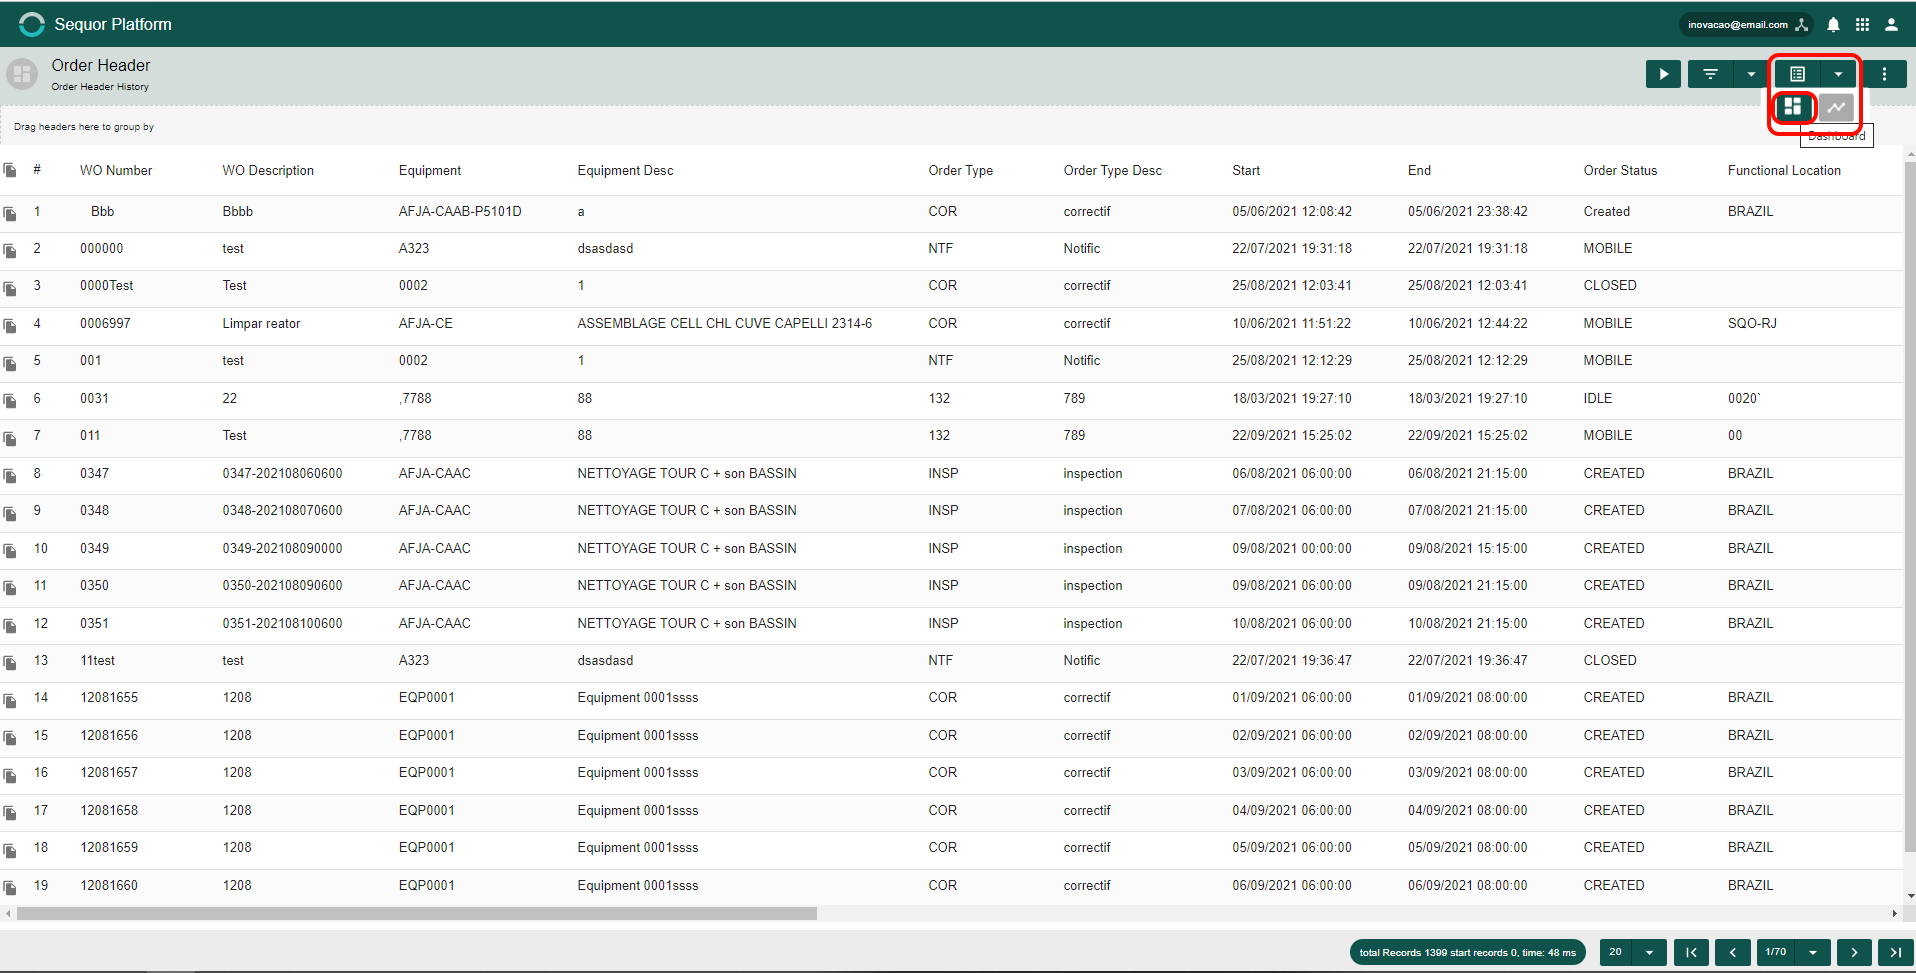Sort by the Start column header

tap(1246, 171)
